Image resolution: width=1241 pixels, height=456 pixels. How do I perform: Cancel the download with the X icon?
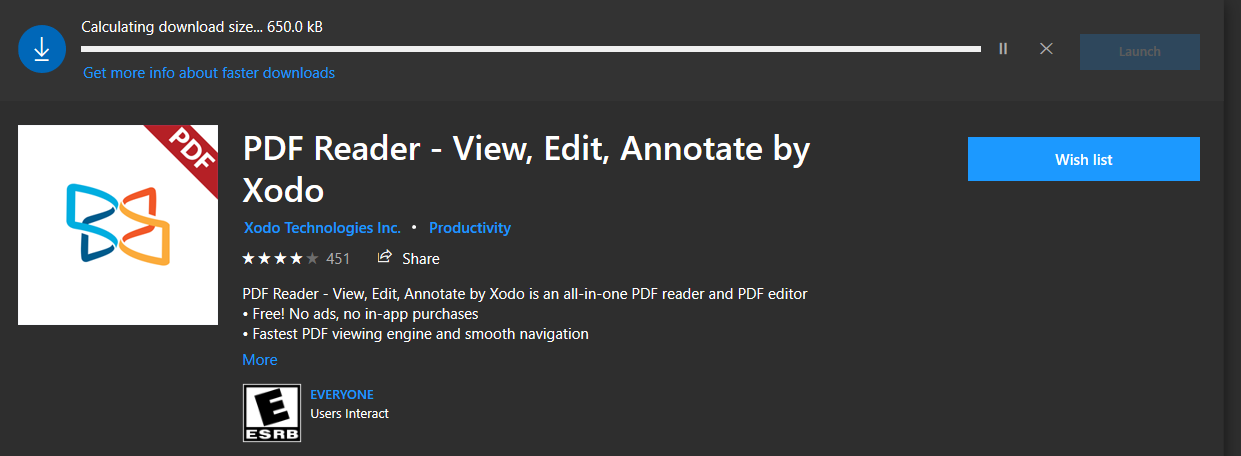click(x=1046, y=48)
